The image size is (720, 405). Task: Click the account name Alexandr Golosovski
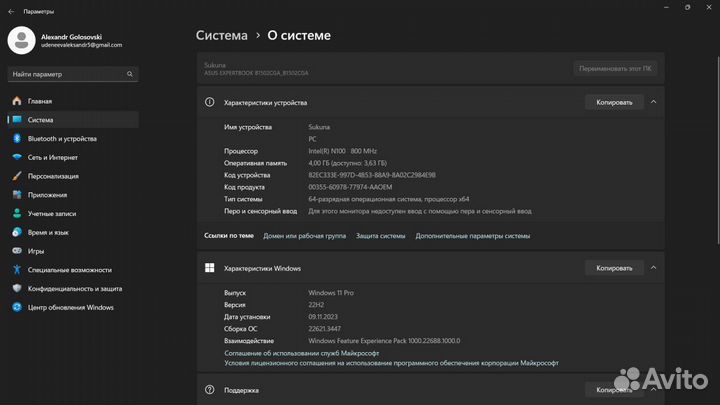[x=71, y=37]
